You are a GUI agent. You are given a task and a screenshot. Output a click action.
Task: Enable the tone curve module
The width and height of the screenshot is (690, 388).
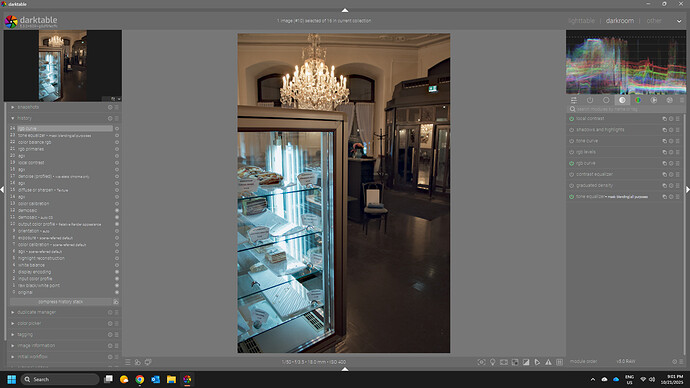[572, 141]
